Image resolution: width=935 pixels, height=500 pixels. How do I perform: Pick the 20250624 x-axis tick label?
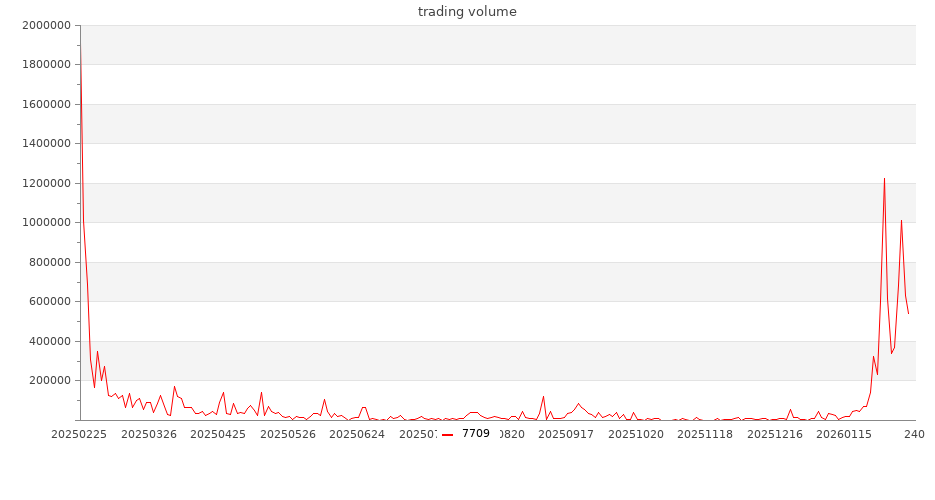pyautogui.click(x=357, y=435)
